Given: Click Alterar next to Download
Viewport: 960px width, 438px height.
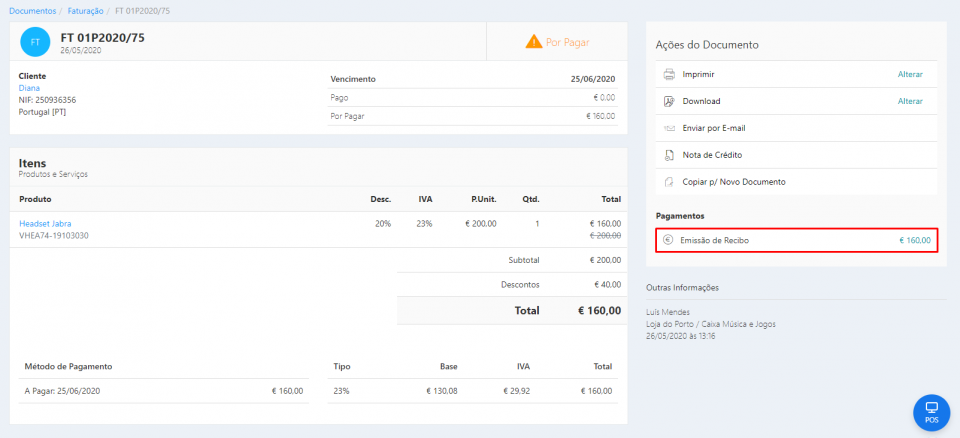Looking at the screenshot, I should [x=910, y=101].
